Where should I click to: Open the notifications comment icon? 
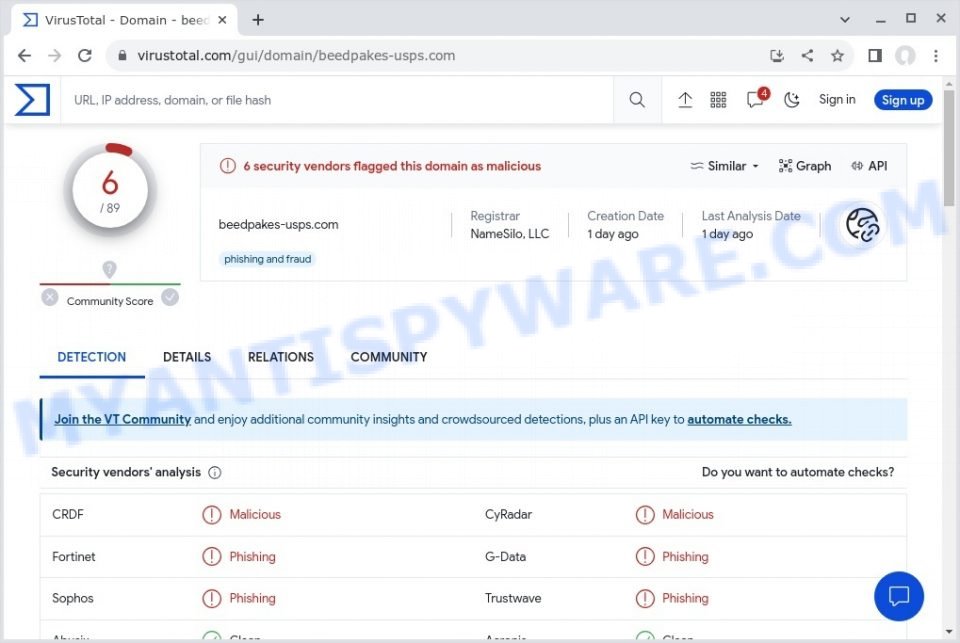757,99
